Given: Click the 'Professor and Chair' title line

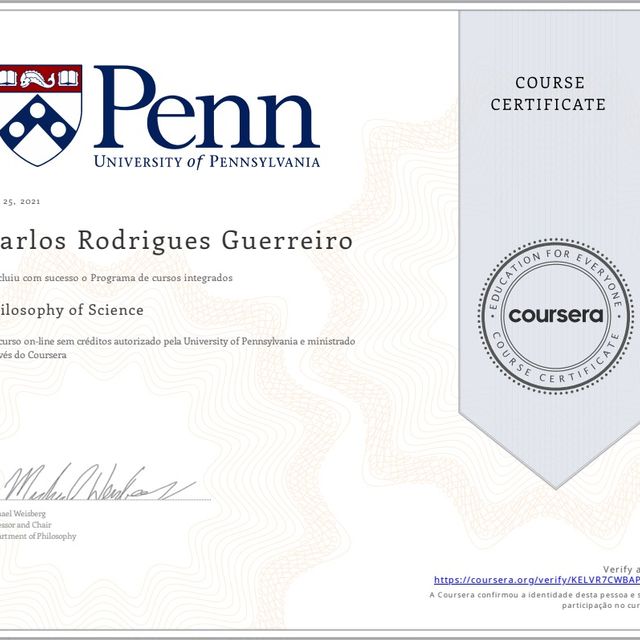Looking at the screenshot, I should [x=26, y=525].
